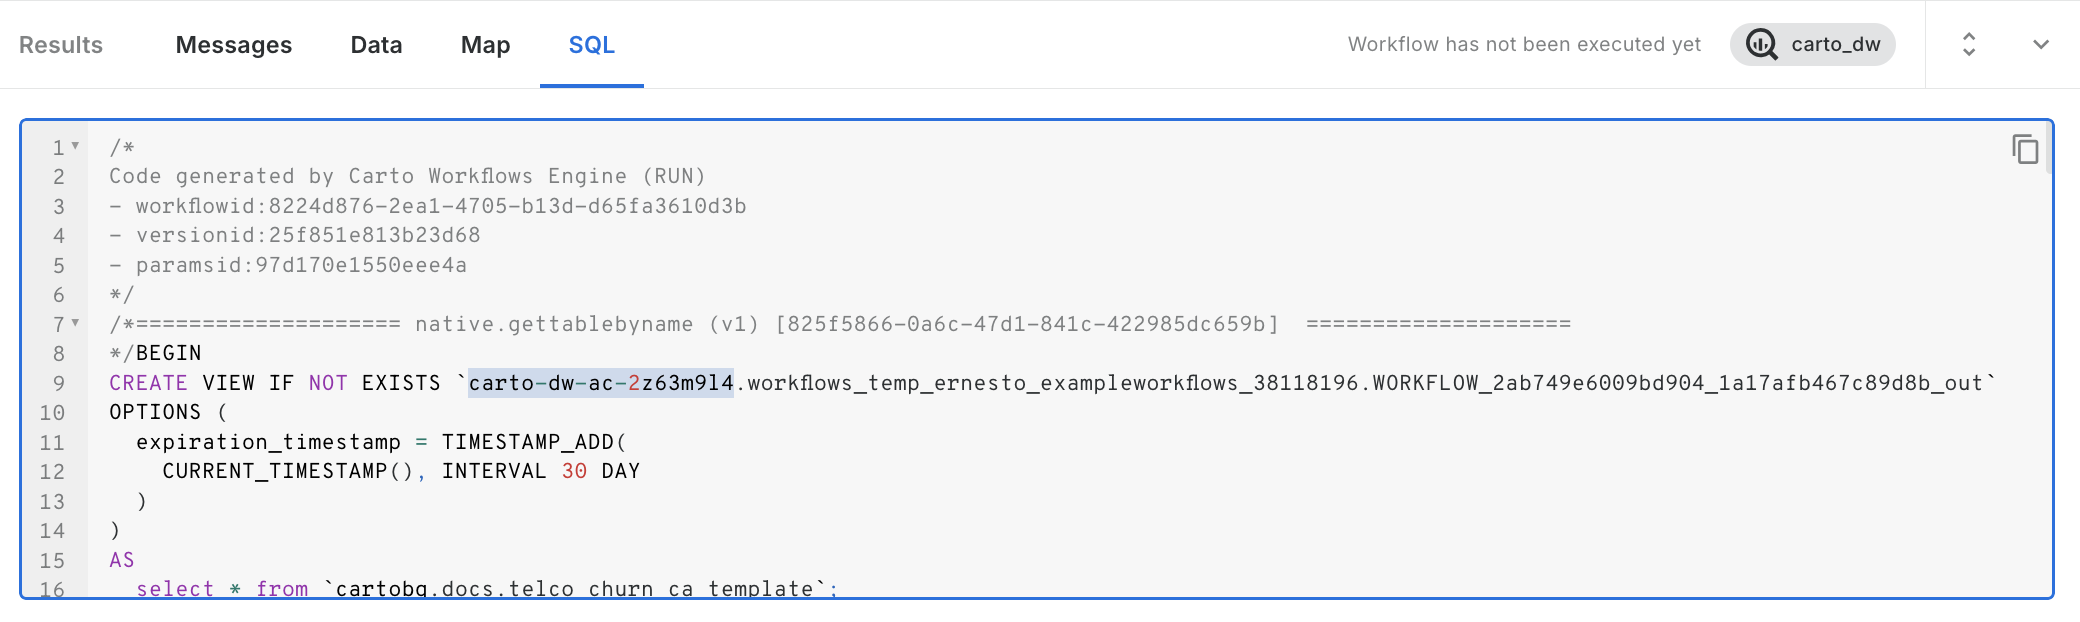Click the line number 9 in the gutter
The height and width of the screenshot is (622, 2080).
pyautogui.click(x=58, y=383)
